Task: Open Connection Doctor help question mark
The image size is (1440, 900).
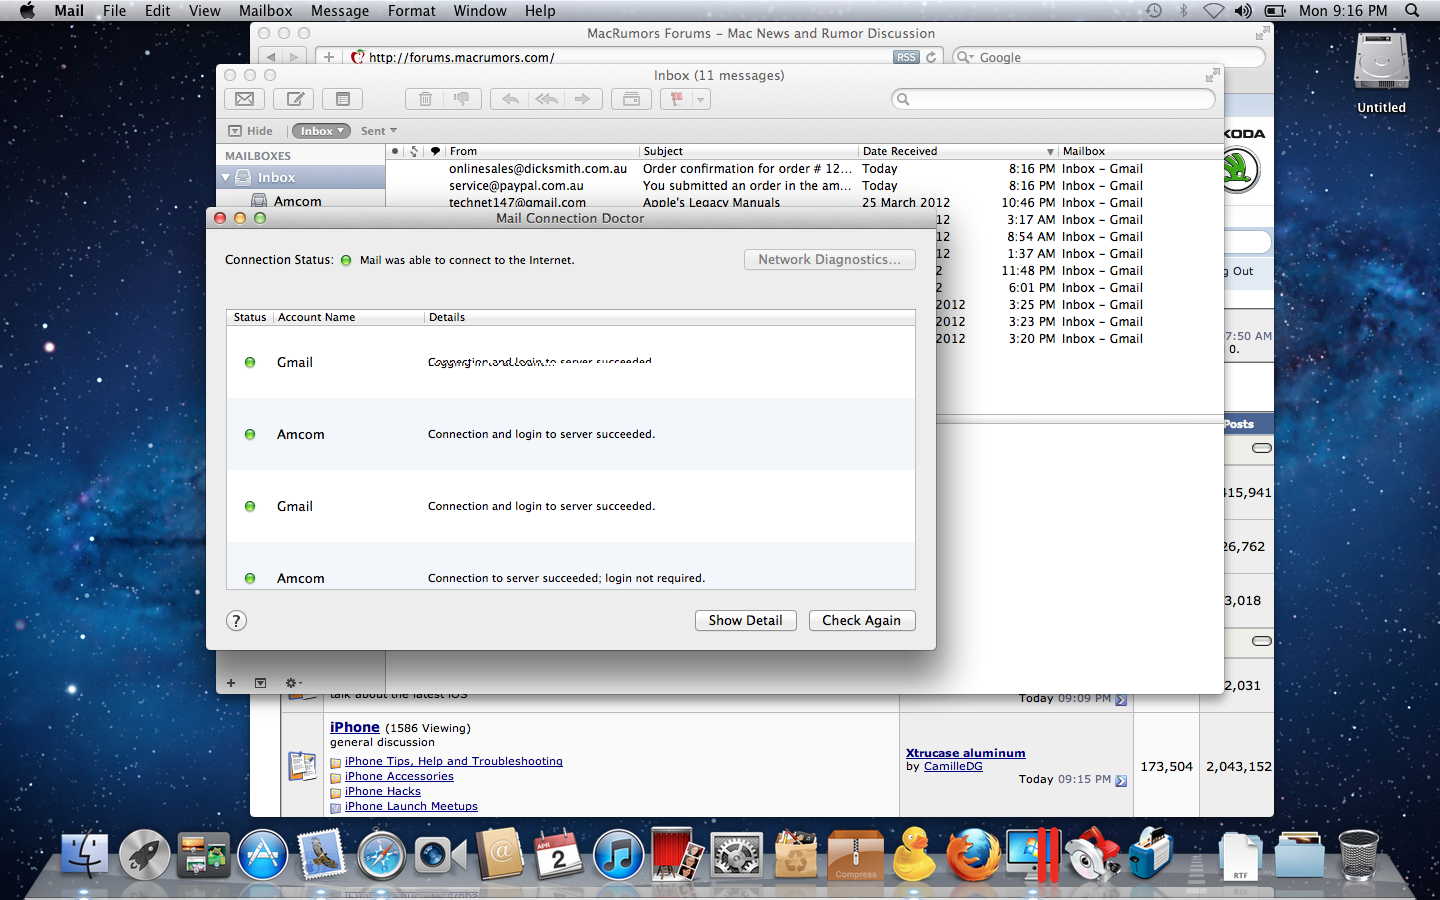Action: [x=236, y=621]
